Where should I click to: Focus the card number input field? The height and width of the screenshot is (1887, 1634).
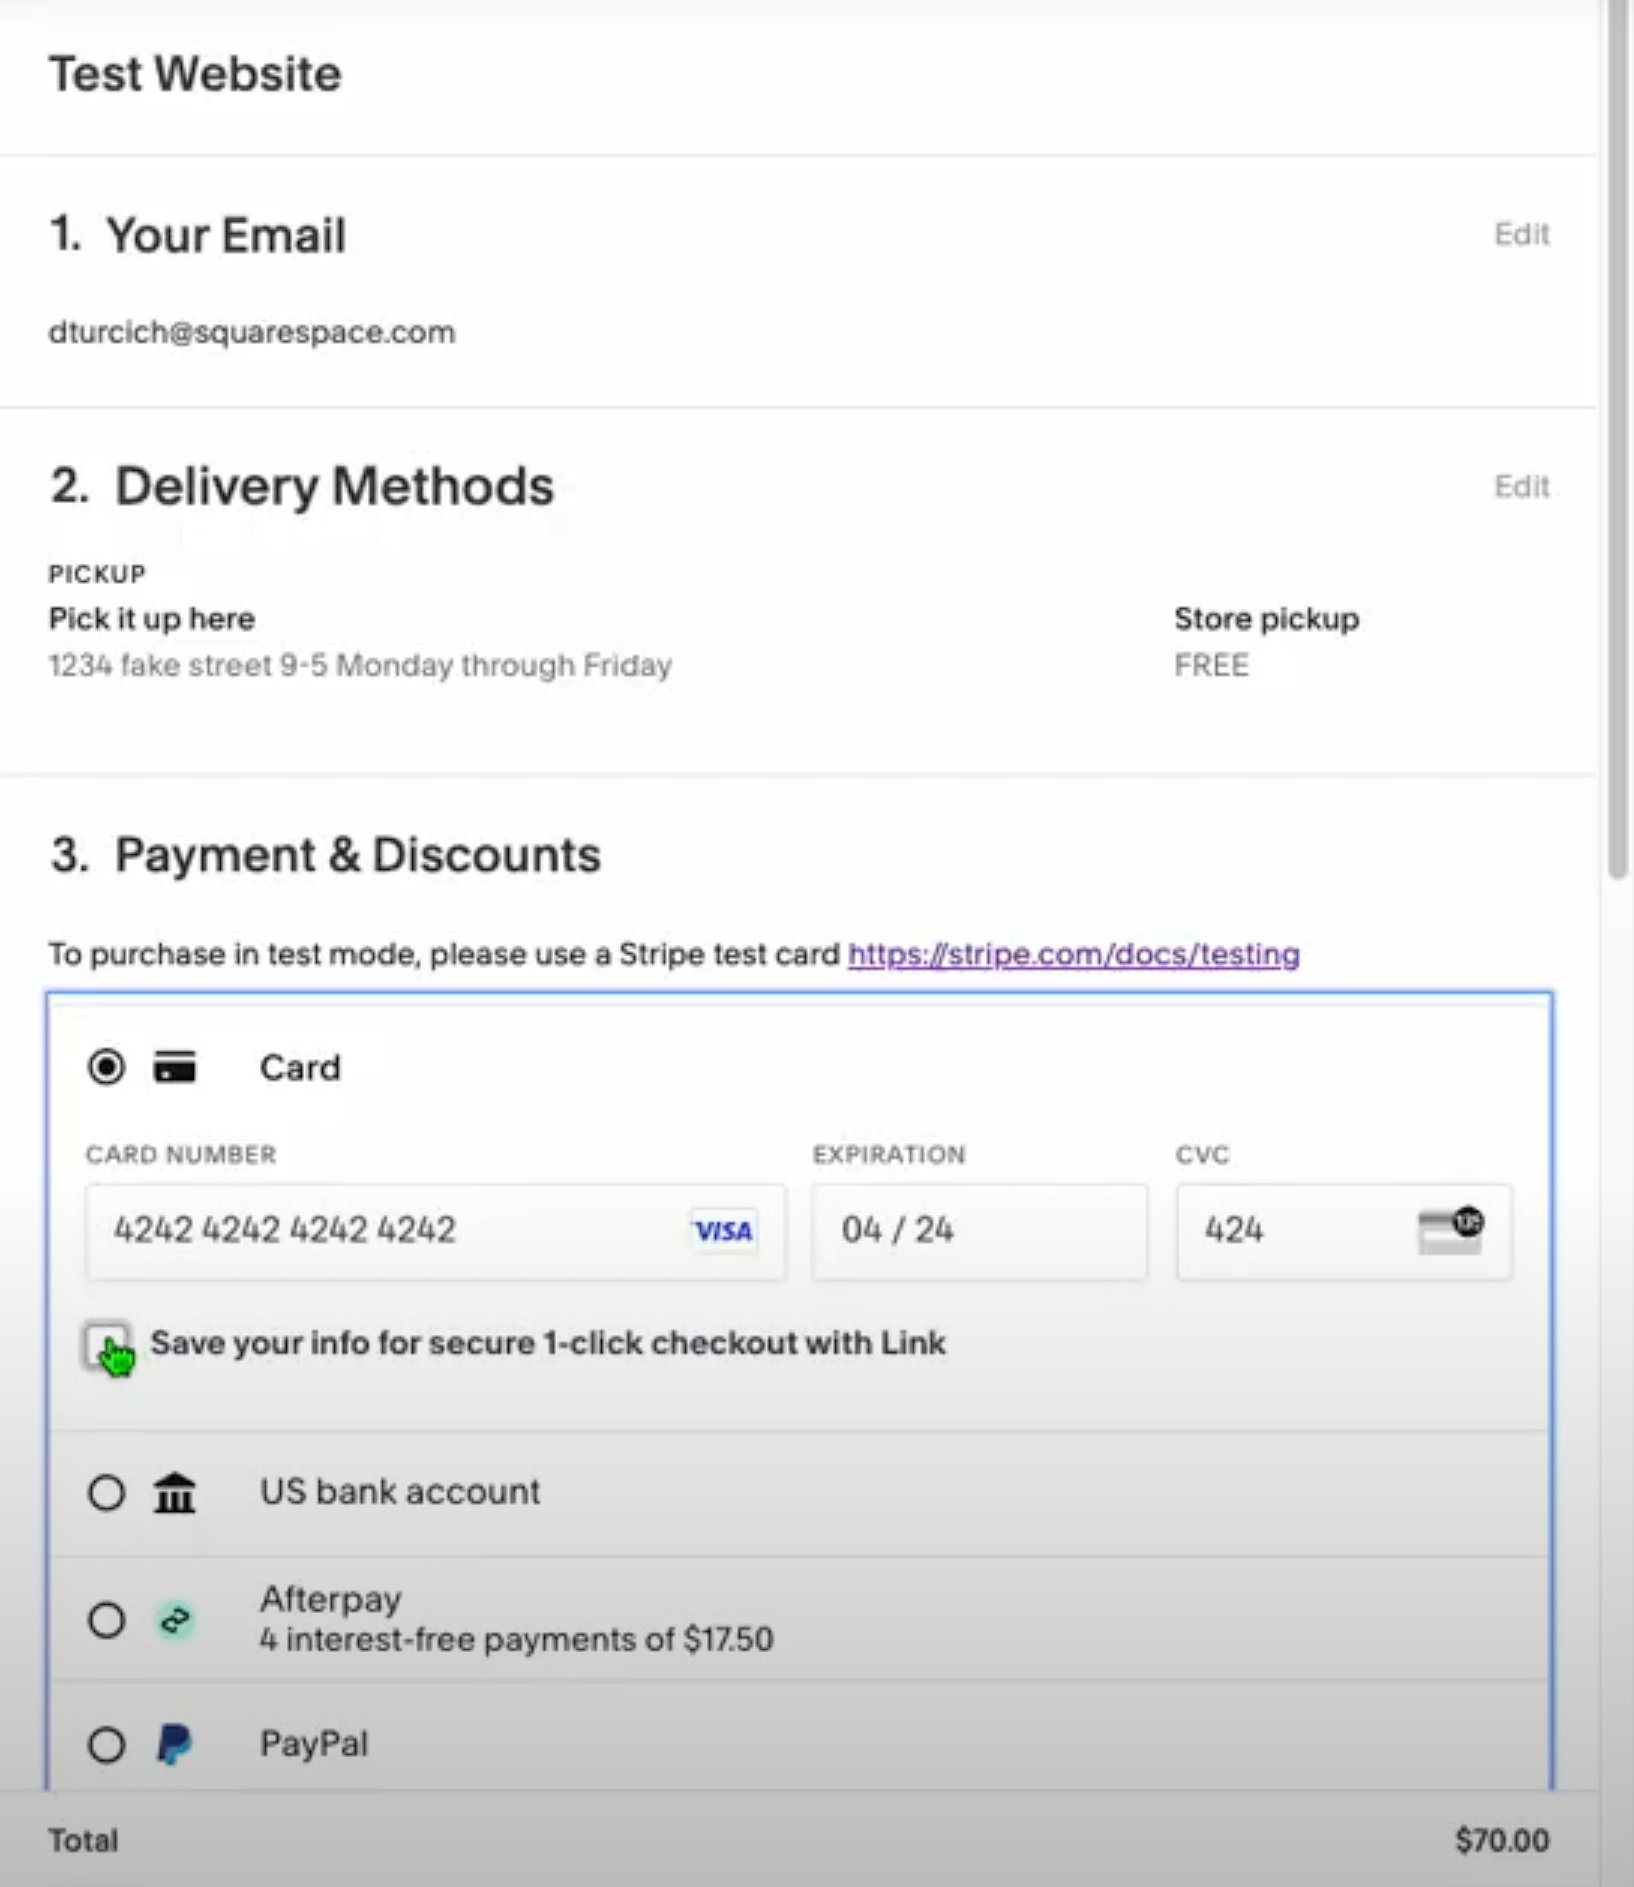click(x=435, y=1231)
